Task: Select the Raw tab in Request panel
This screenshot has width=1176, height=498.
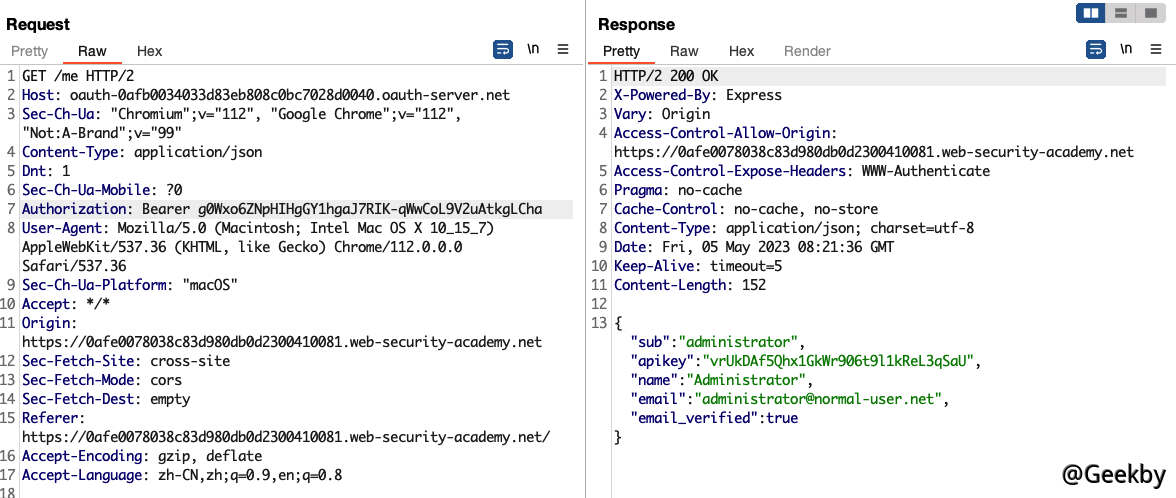Action: (x=92, y=51)
